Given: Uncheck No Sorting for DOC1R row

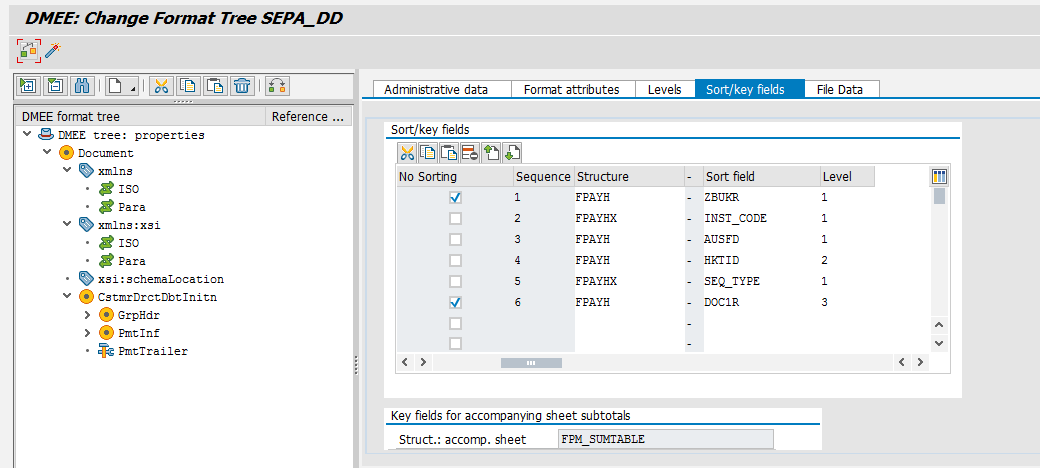Looking at the screenshot, I should tap(455, 302).
